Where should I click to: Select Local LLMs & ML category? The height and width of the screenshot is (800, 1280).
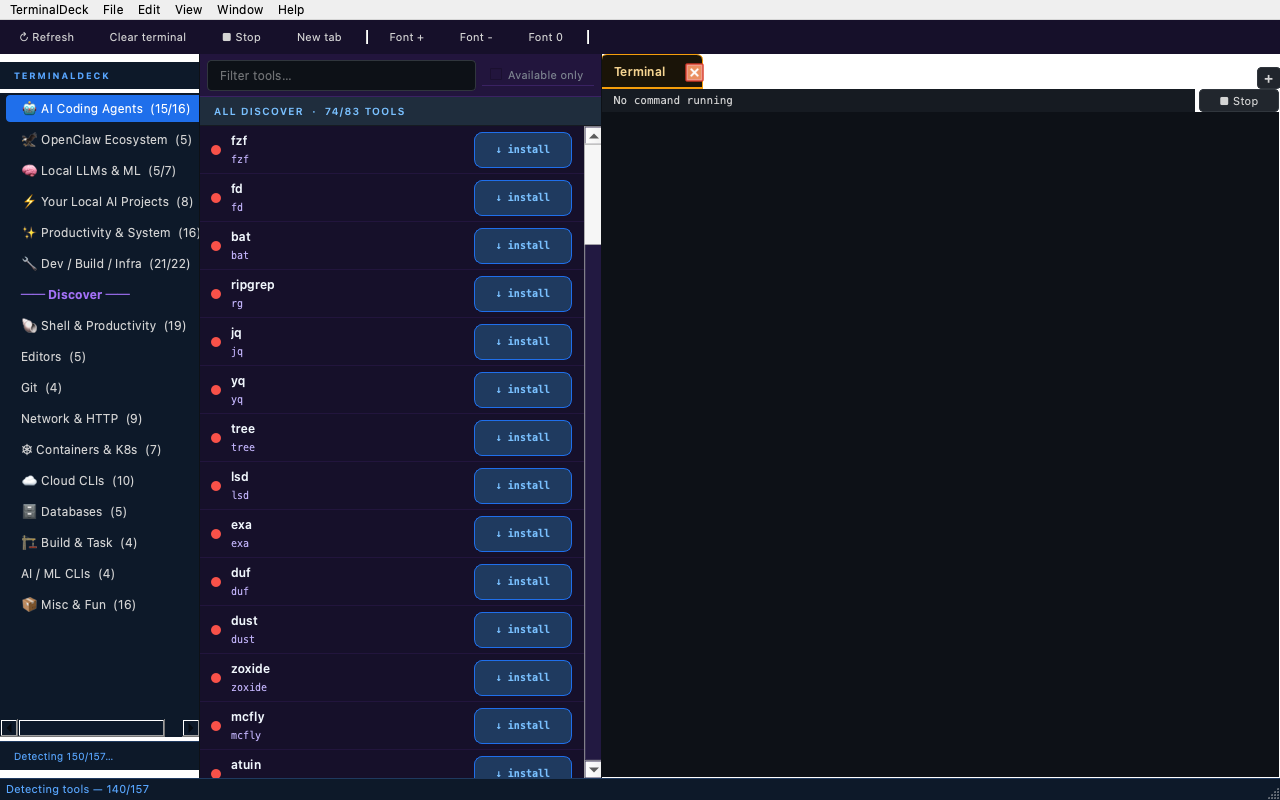point(103,171)
